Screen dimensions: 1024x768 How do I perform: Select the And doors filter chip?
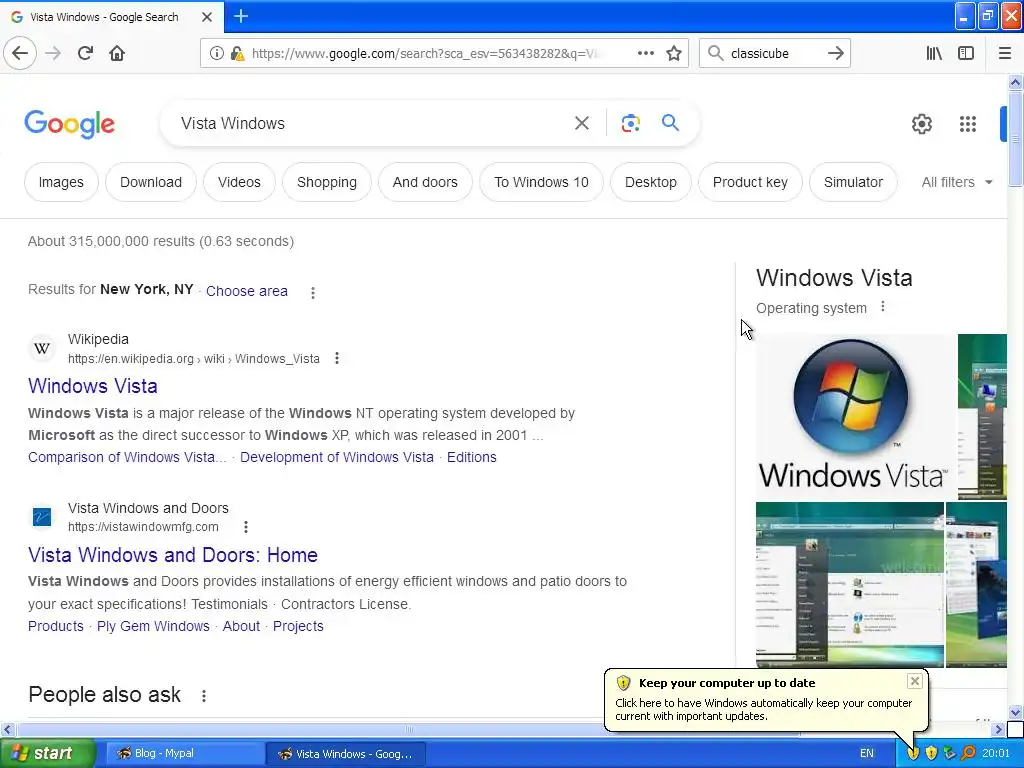tap(425, 182)
